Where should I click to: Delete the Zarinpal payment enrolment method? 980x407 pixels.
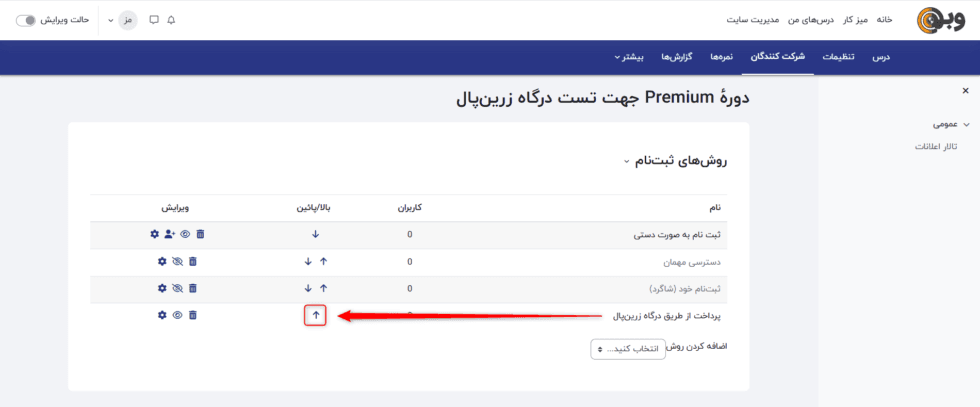tap(193, 315)
